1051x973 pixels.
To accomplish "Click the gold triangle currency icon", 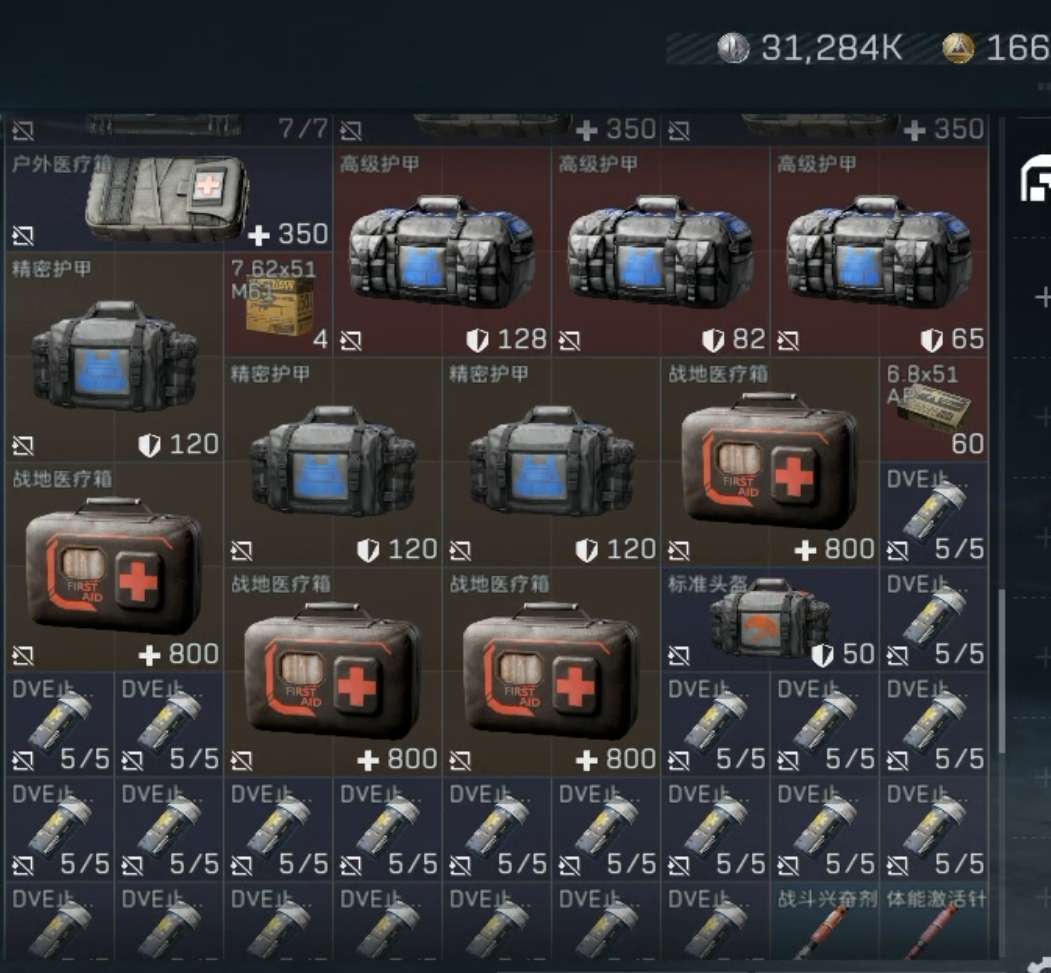I will [958, 48].
